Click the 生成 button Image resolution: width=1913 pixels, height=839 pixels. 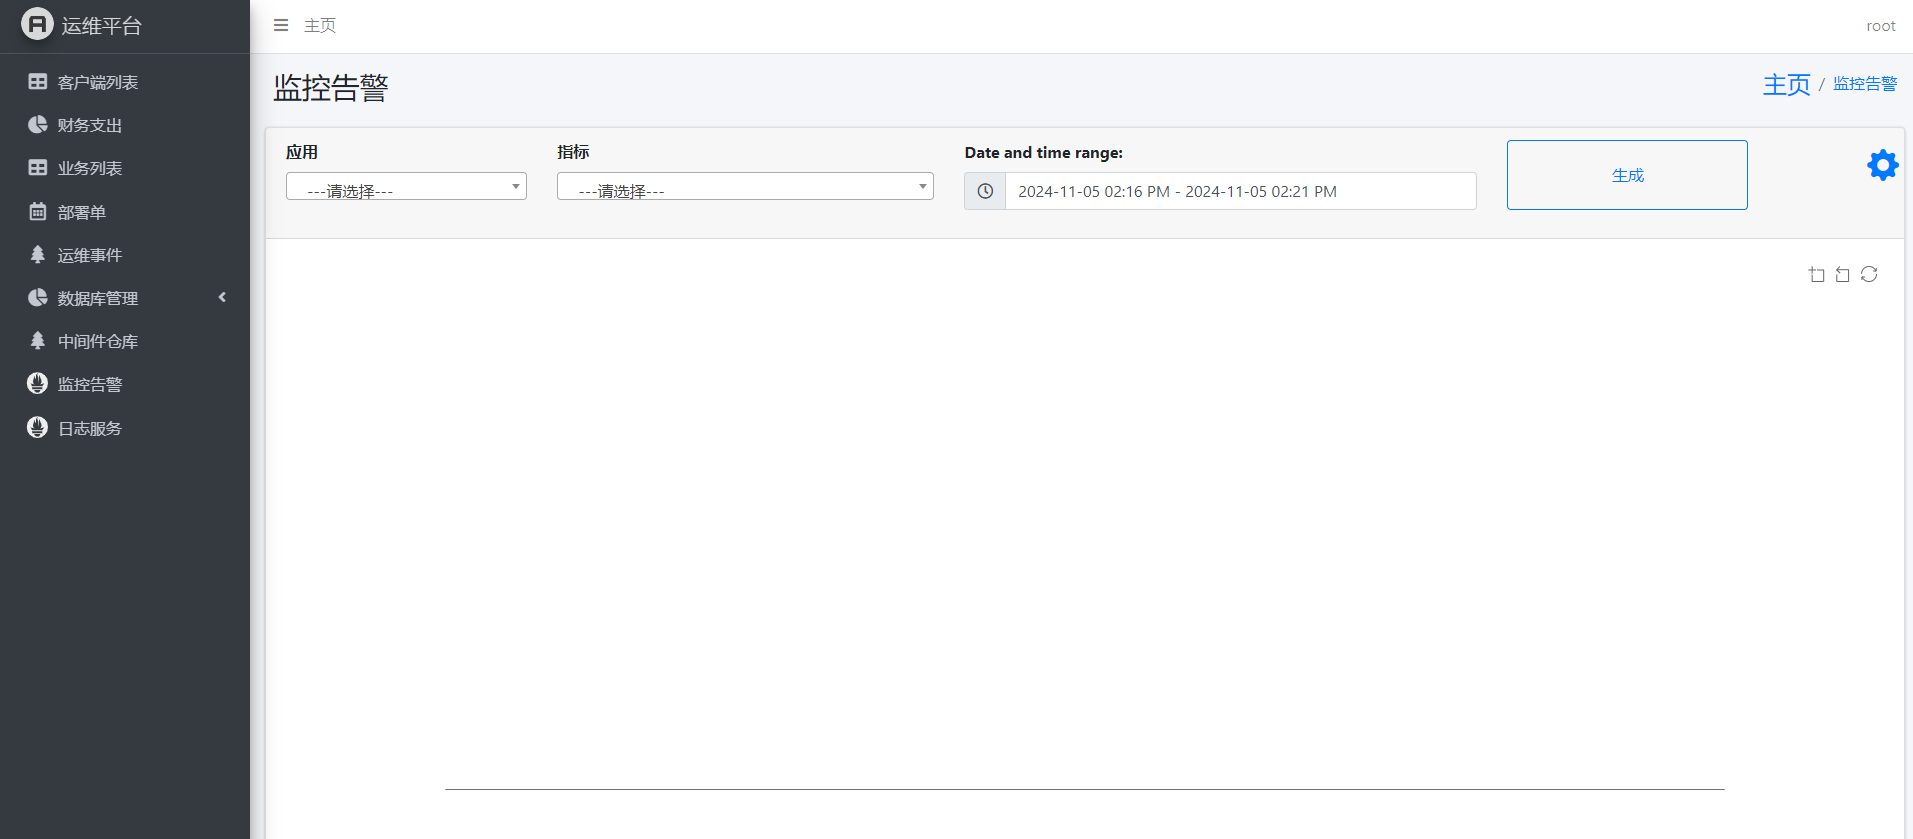[x=1627, y=175]
